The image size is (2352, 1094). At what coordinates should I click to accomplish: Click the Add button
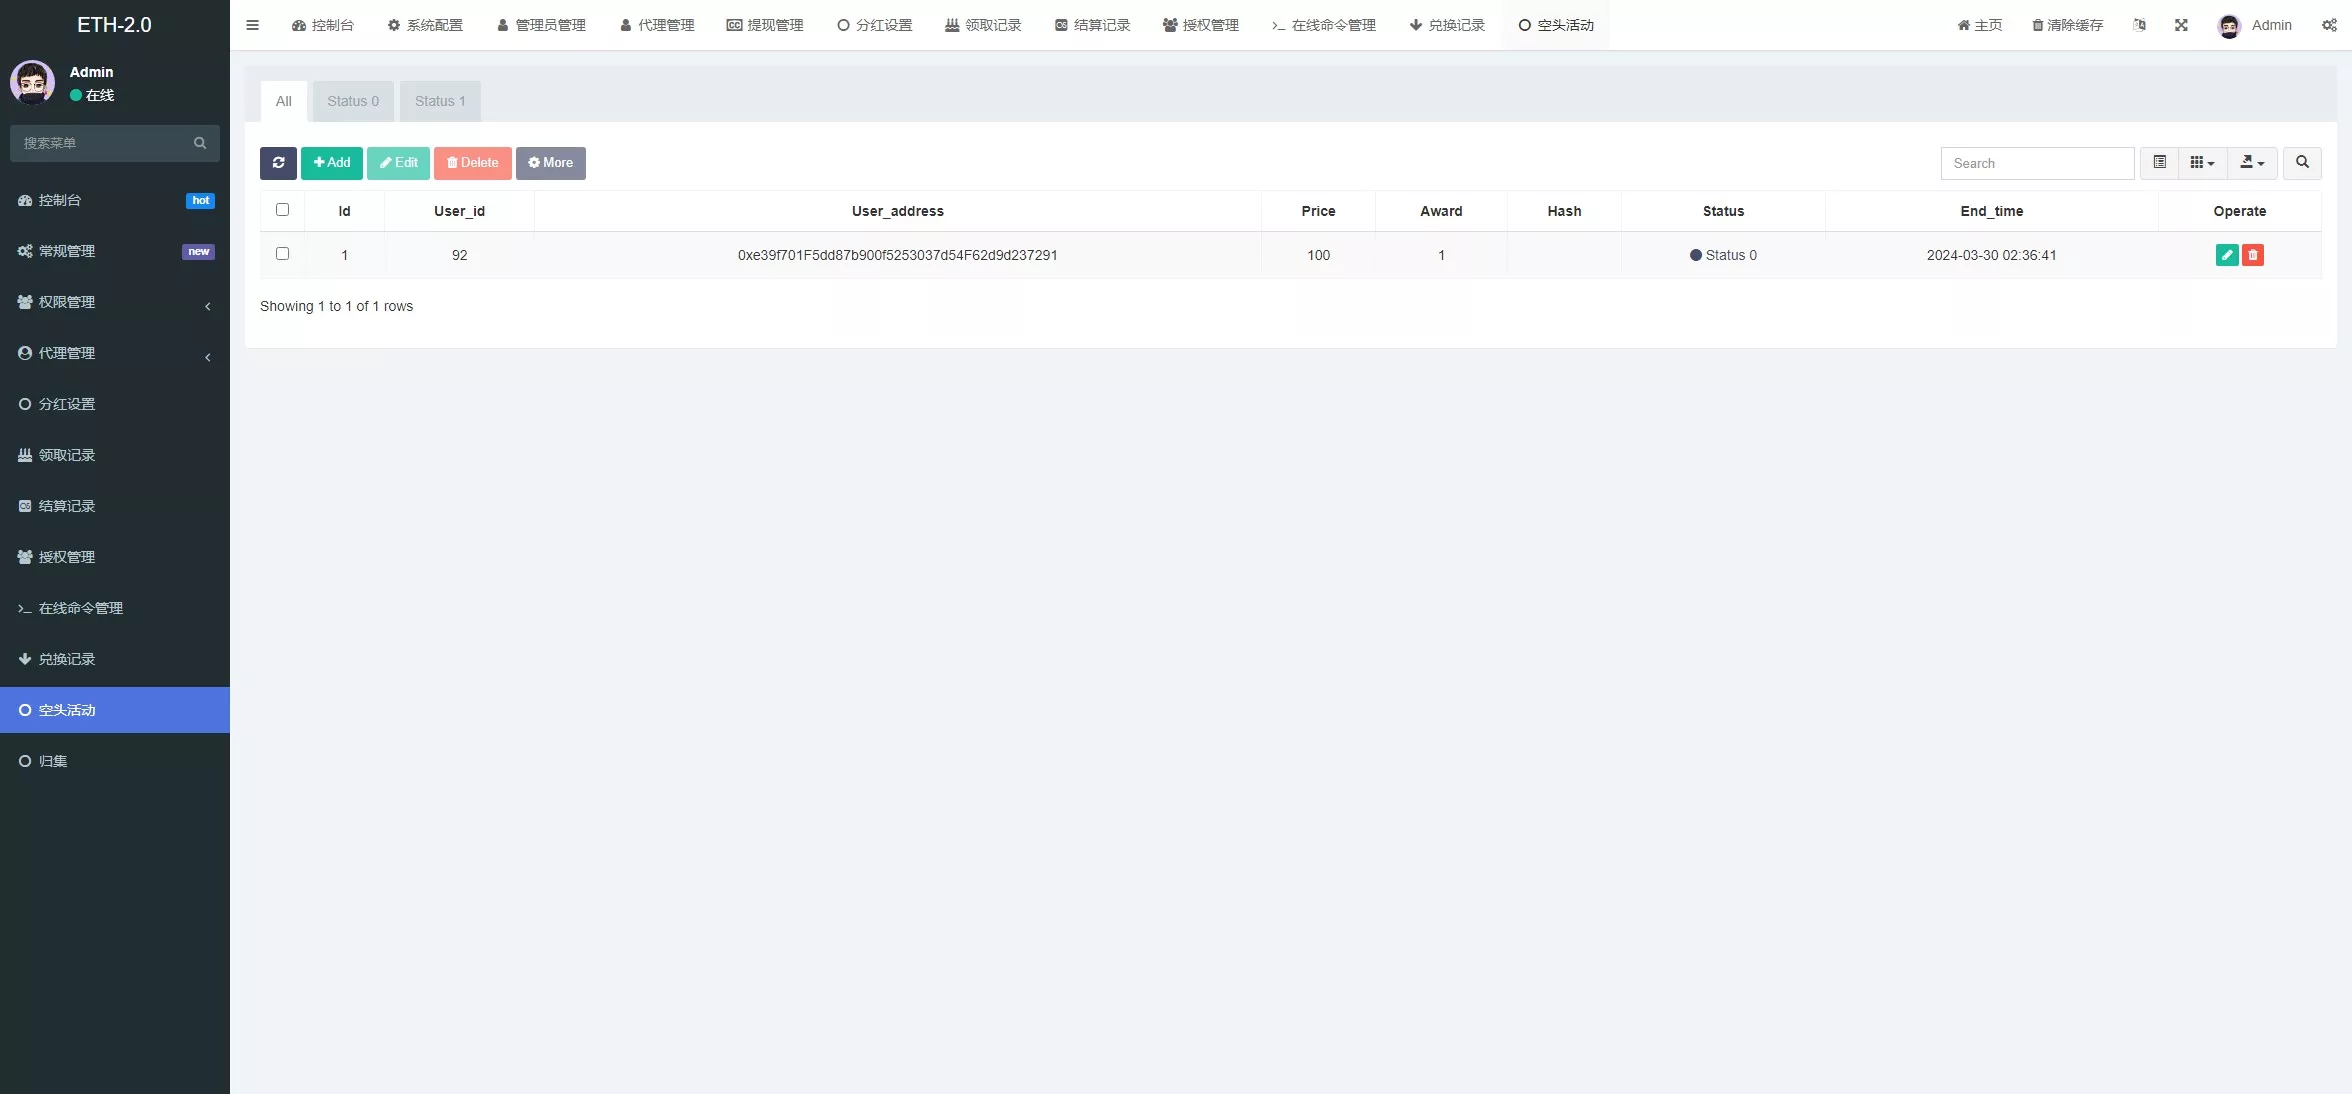click(x=331, y=163)
